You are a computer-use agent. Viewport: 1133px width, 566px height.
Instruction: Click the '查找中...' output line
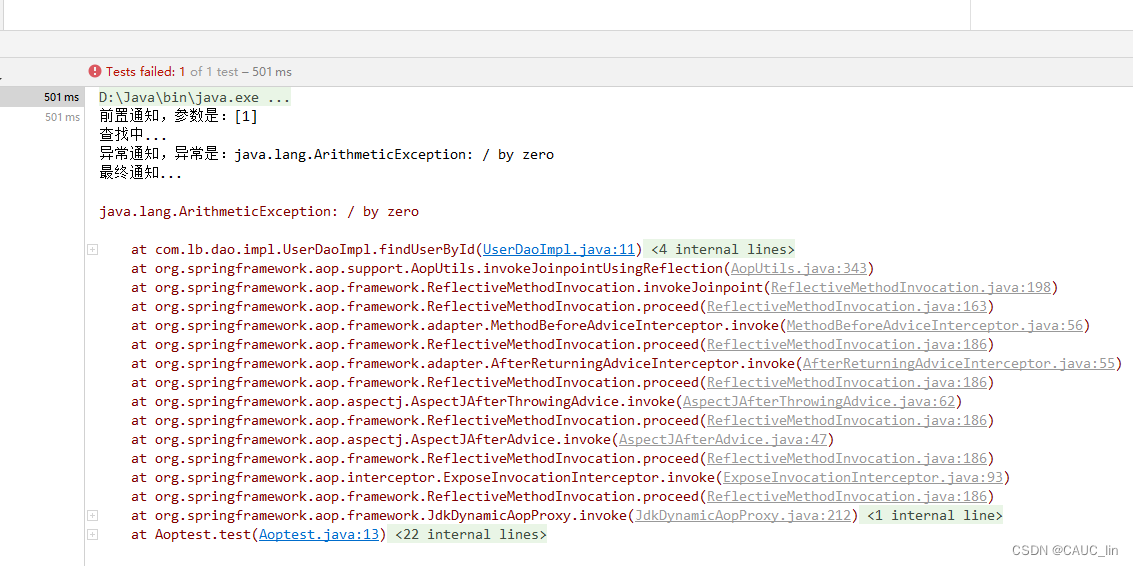133,135
